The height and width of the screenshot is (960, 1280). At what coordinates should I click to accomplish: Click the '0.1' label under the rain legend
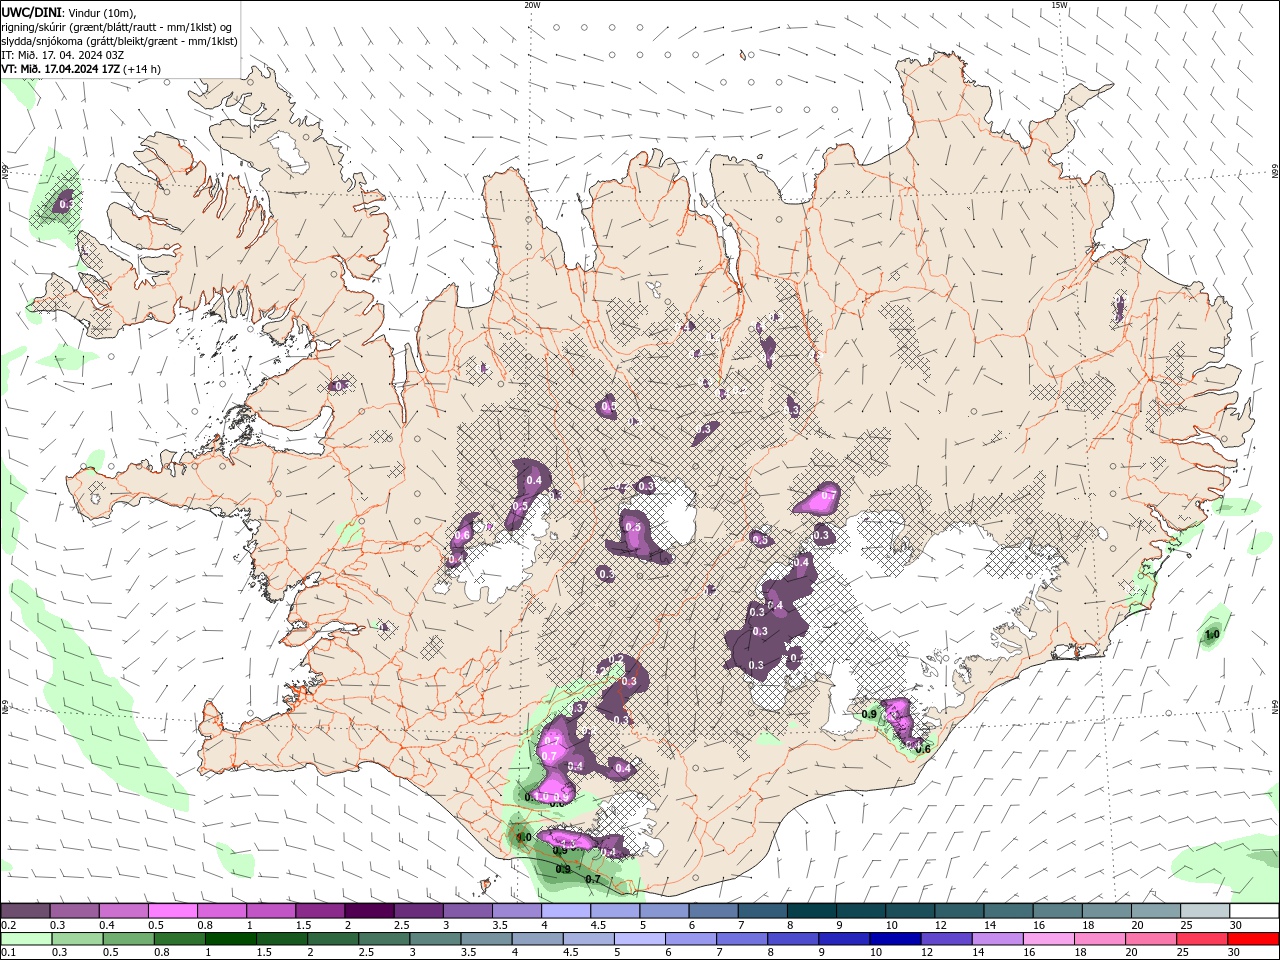9,952
